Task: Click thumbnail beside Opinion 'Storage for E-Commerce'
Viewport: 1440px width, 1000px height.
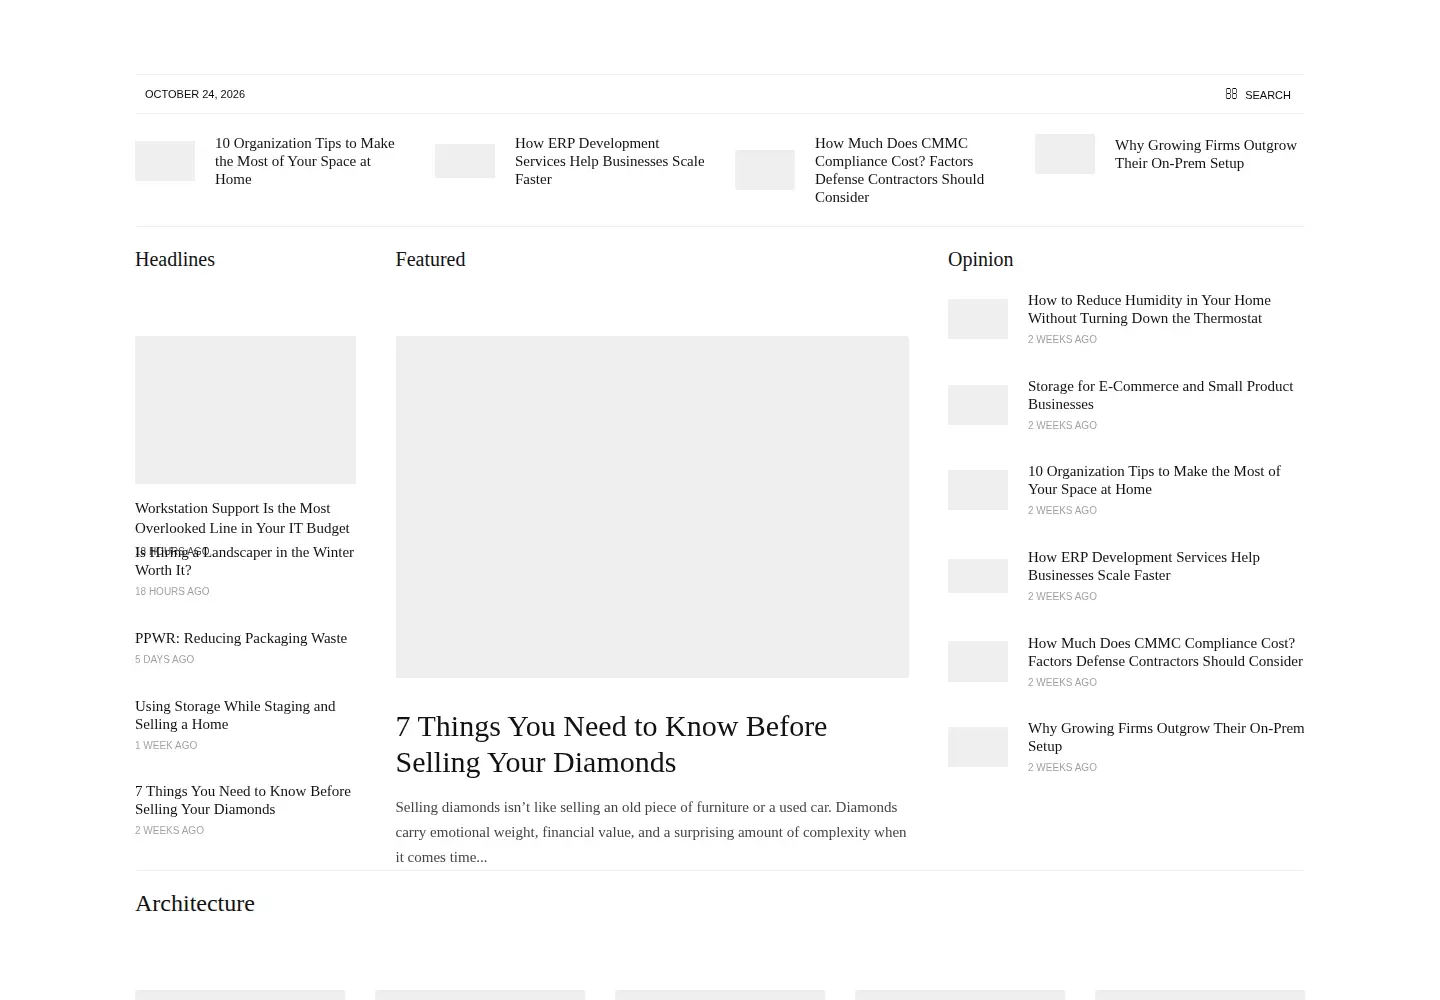Action: point(978,405)
